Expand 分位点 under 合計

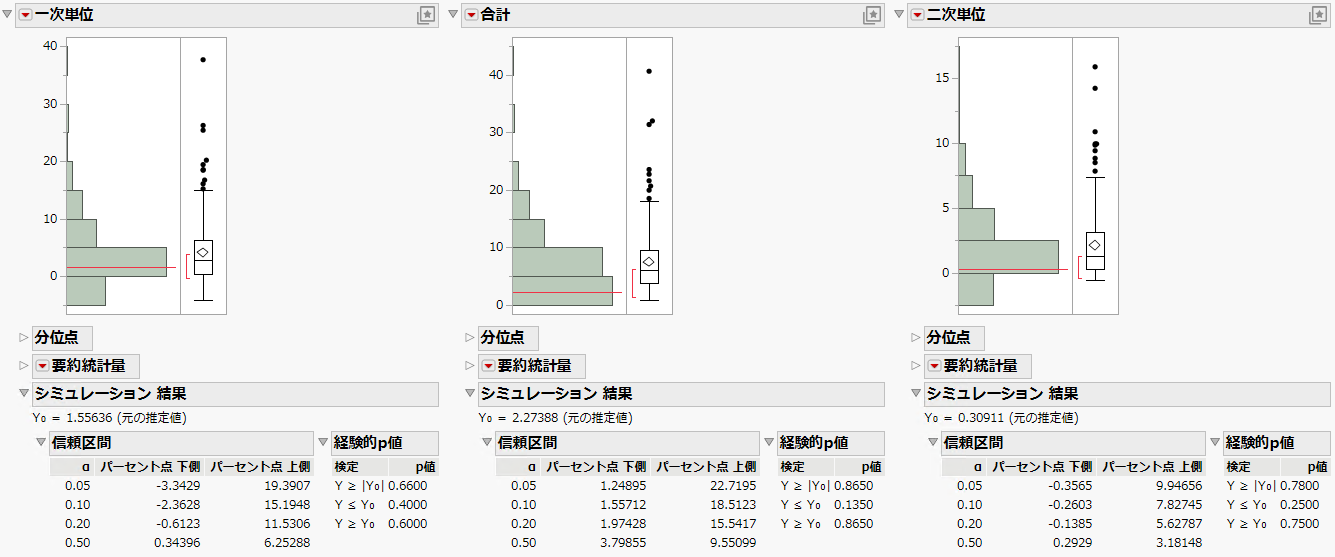(471, 338)
